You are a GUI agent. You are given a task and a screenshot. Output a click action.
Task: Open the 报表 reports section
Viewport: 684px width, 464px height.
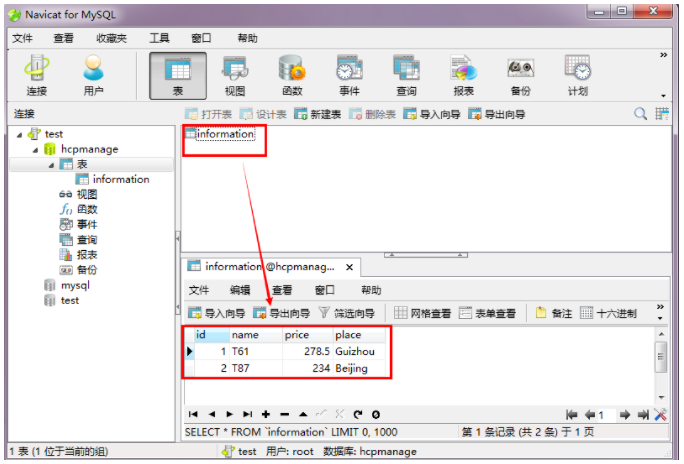[x=463, y=75]
